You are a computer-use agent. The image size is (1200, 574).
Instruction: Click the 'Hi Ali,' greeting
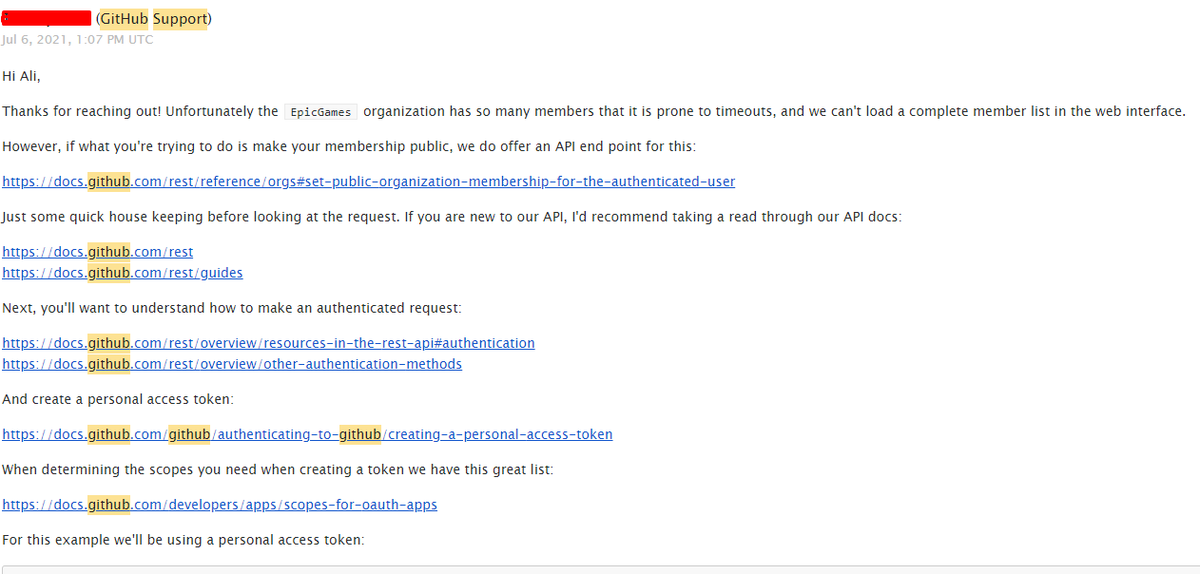tap(20, 76)
